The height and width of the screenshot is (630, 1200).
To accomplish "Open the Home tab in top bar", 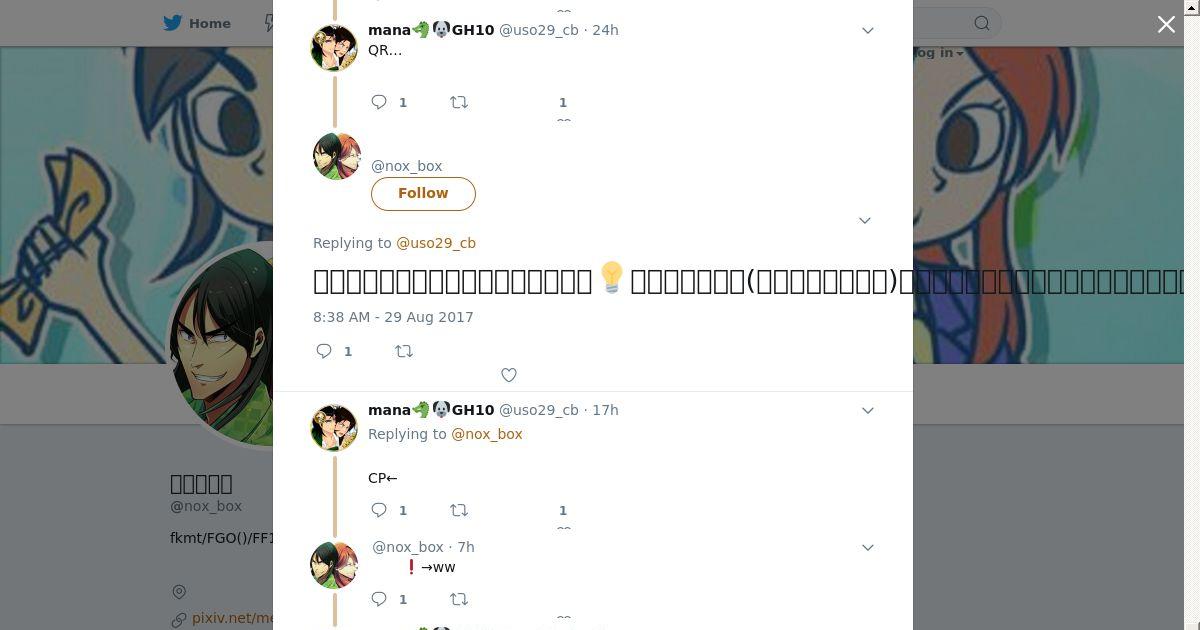I will point(198,23).
